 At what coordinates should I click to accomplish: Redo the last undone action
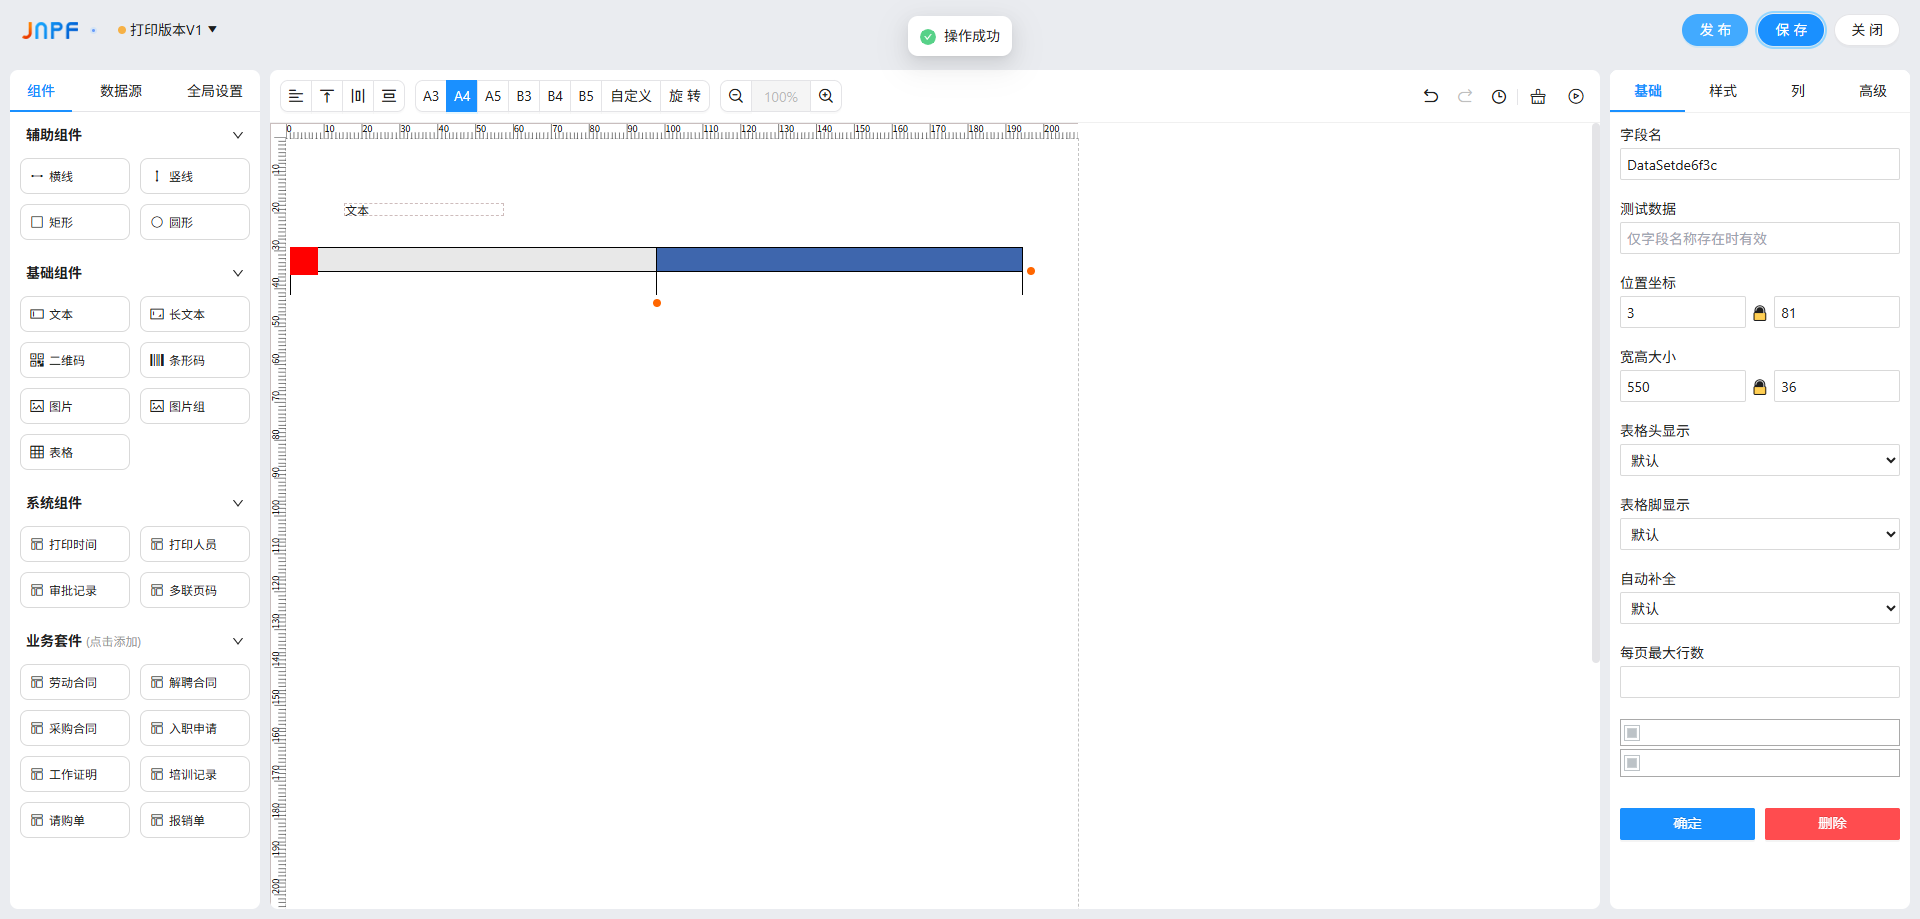[x=1465, y=96]
